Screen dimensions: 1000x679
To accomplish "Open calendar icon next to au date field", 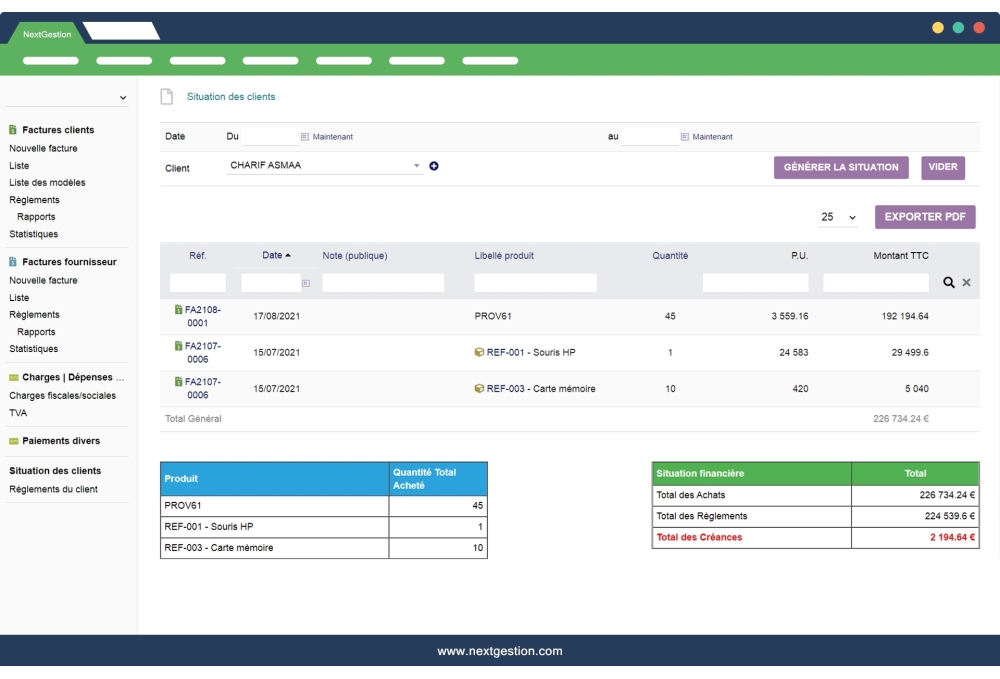I will point(685,137).
